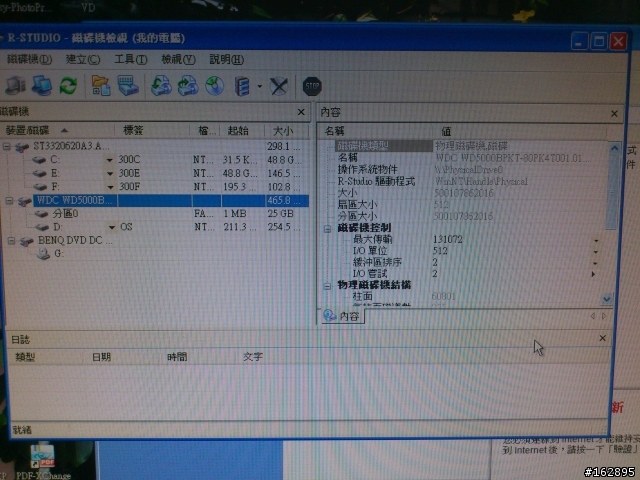This screenshot has height=480, width=640.
Task: Click the RAID server stack toolbar icon
Action: pos(242,86)
